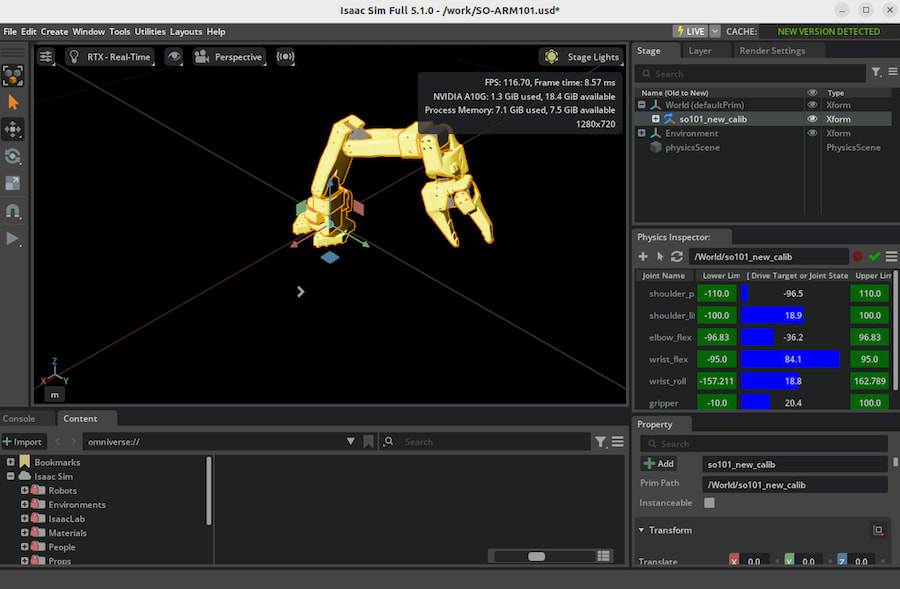Switch to the Layer tab
The image size is (900, 589).
coord(700,51)
